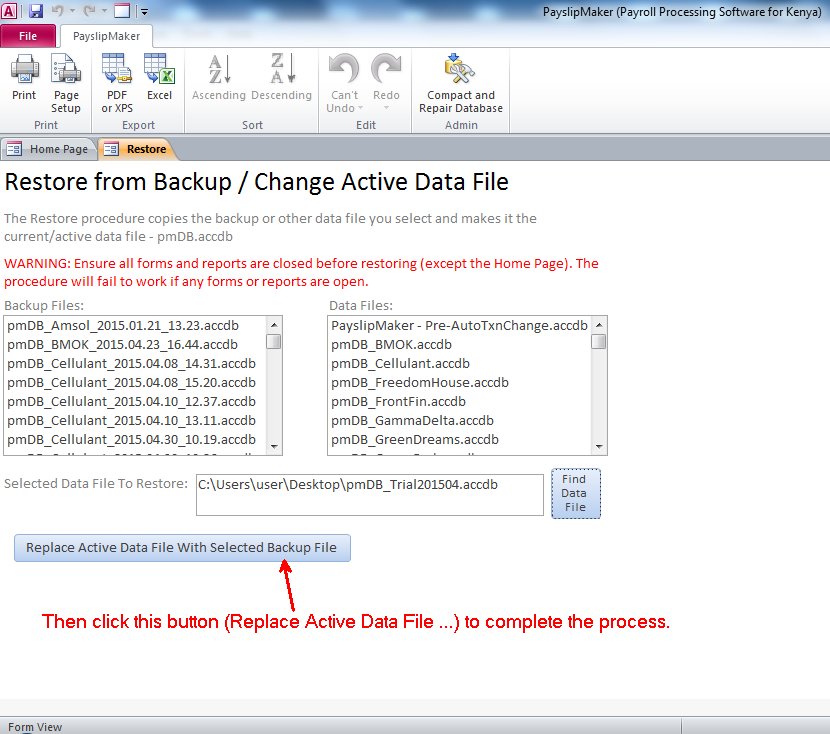Viewport: 830px width, 734px height.
Task: Sort Ascending using the A-Z icon
Action: point(219,69)
